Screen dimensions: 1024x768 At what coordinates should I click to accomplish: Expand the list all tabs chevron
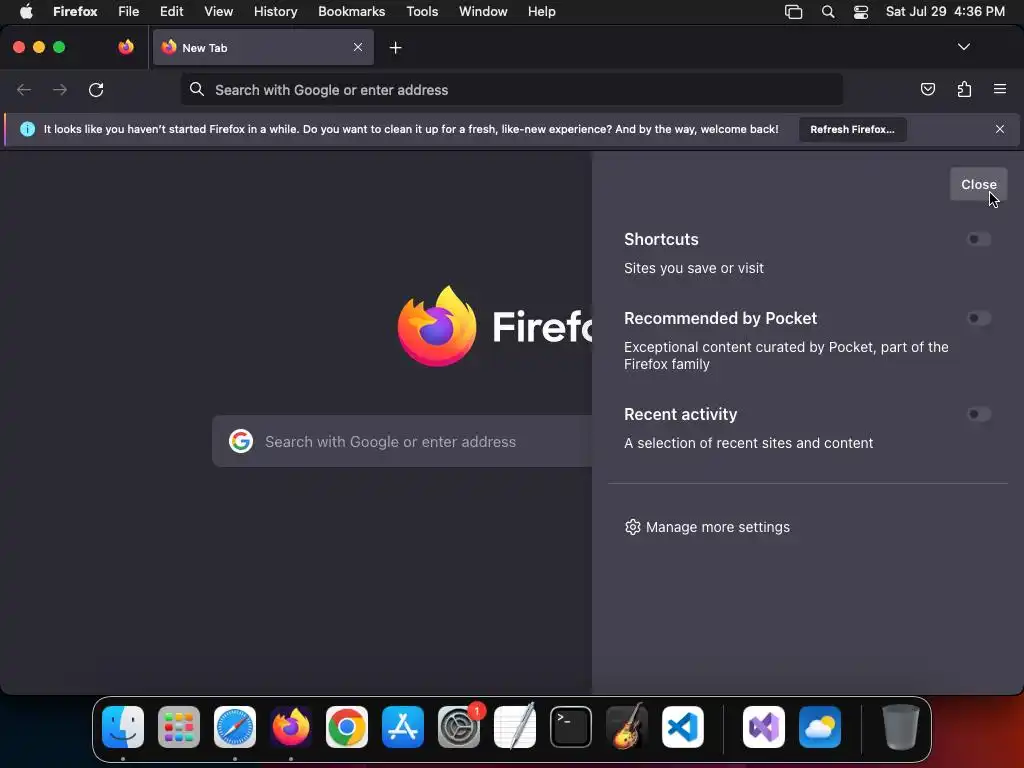click(x=963, y=47)
